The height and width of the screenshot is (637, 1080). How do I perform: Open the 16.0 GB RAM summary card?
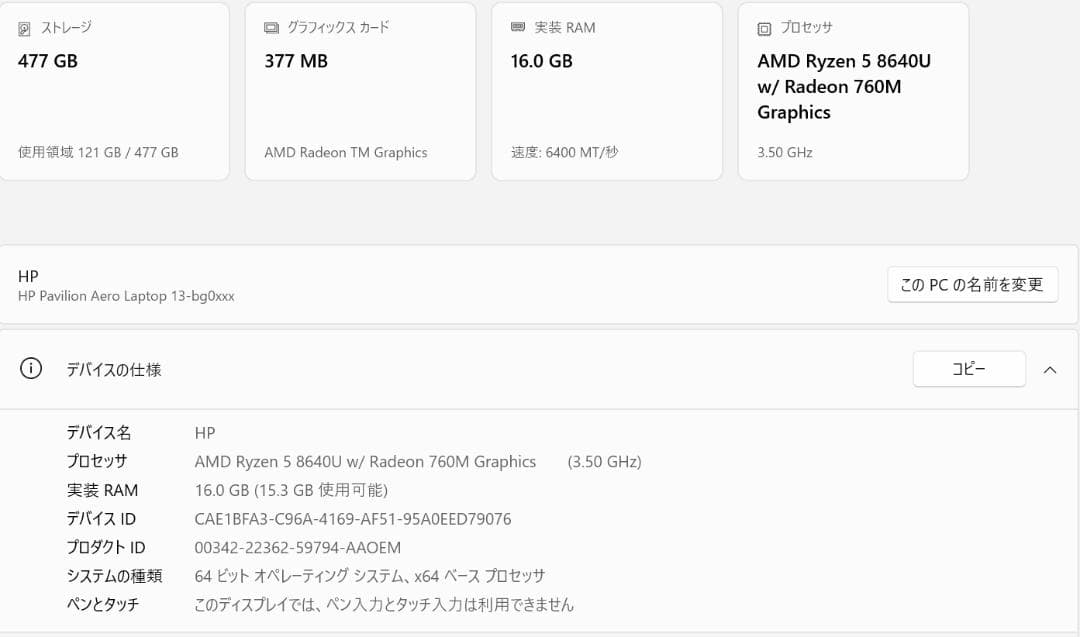click(606, 91)
